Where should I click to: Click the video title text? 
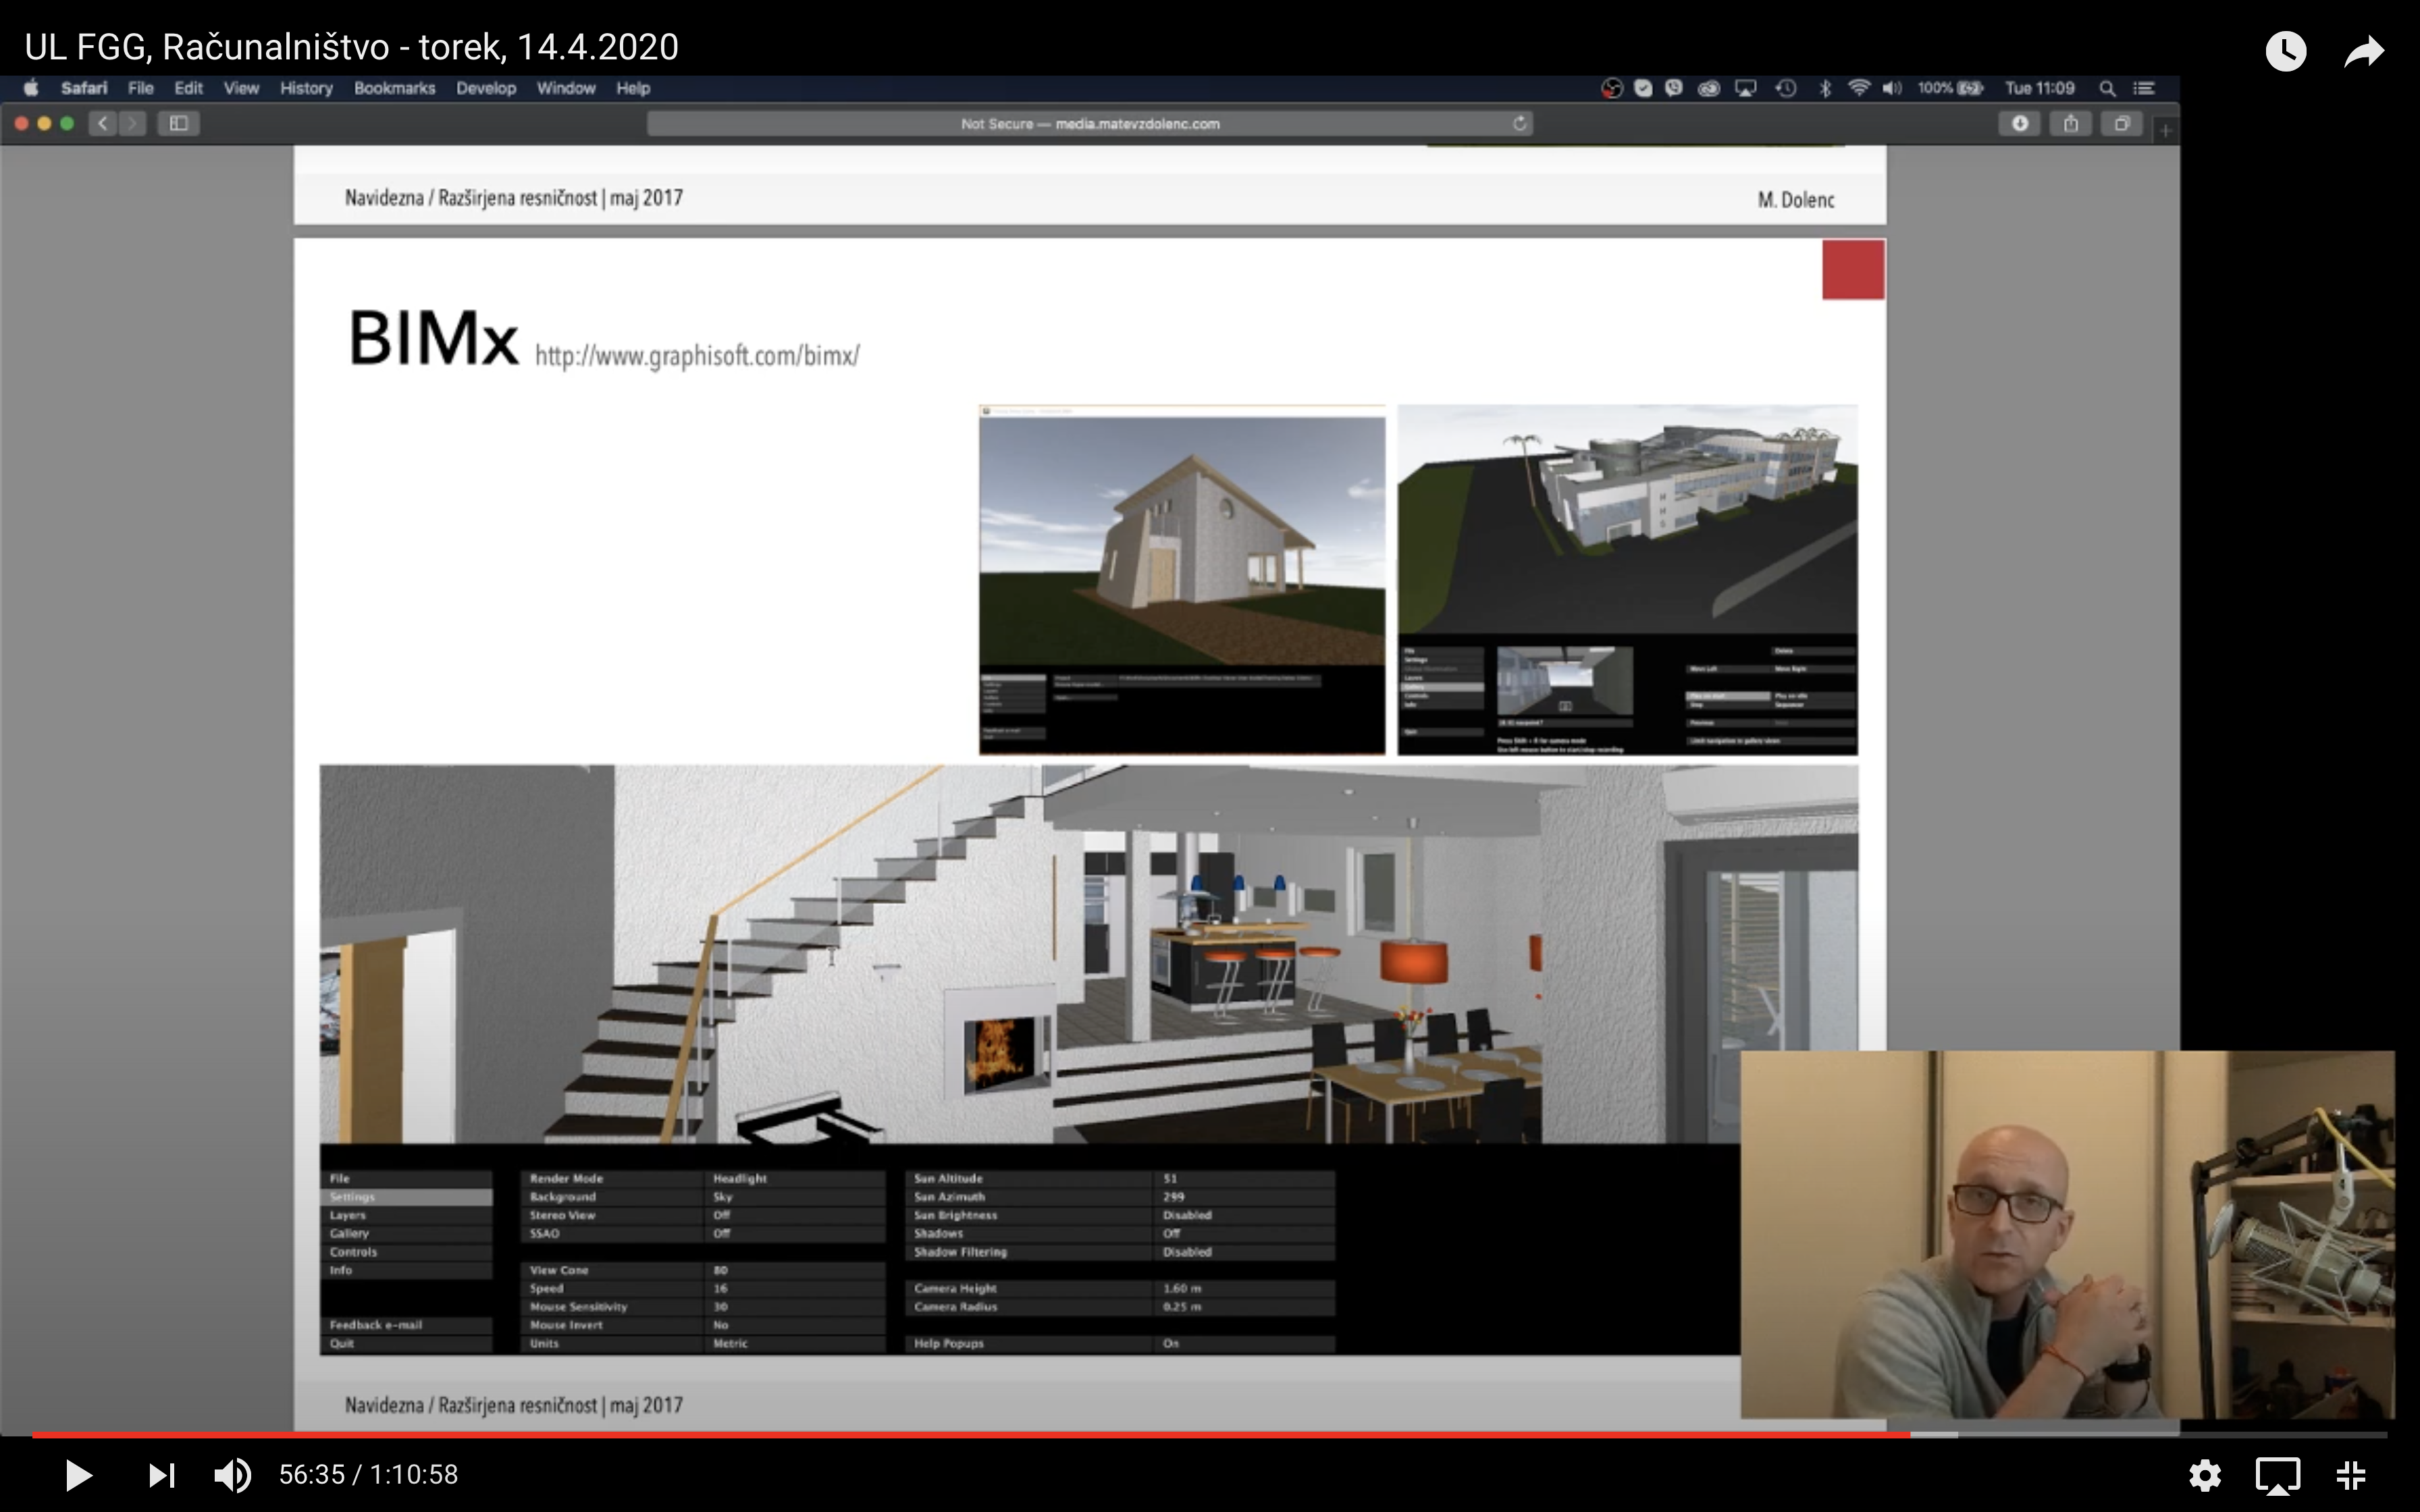(x=351, y=47)
